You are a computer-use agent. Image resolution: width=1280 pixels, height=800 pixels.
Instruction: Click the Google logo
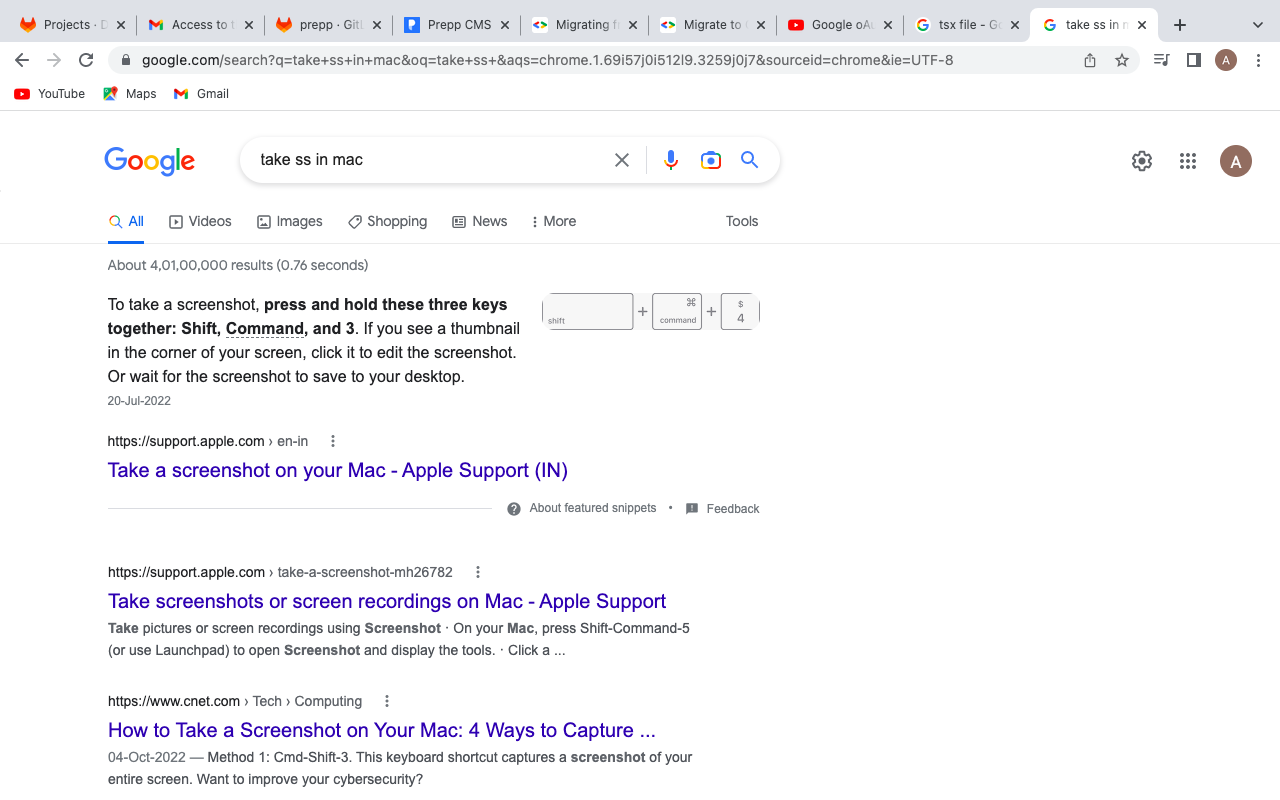coord(150,161)
